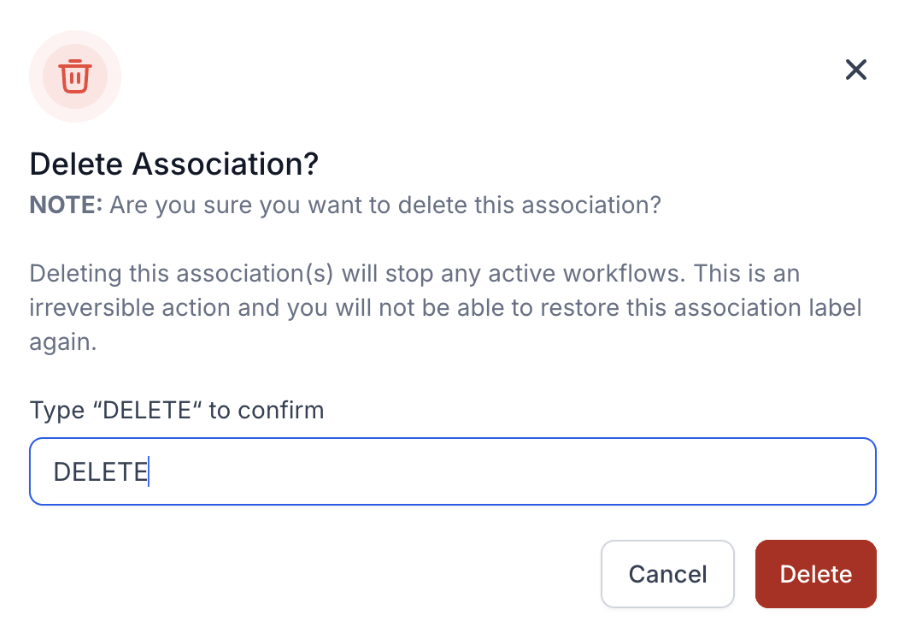Click the "Delete Association?" heading
Image resolution: width=904 pixels, height=640 pixels.
[173, 163]
